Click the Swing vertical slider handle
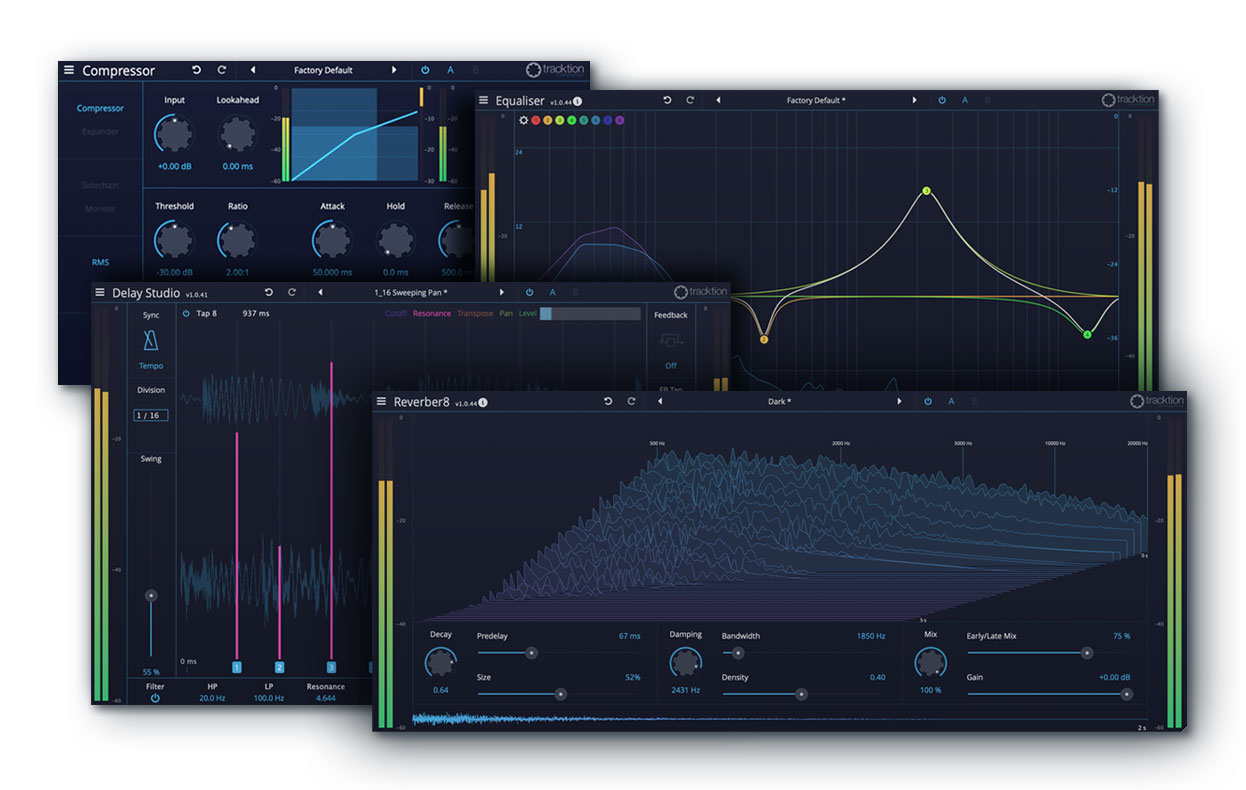 pos(151,595)
